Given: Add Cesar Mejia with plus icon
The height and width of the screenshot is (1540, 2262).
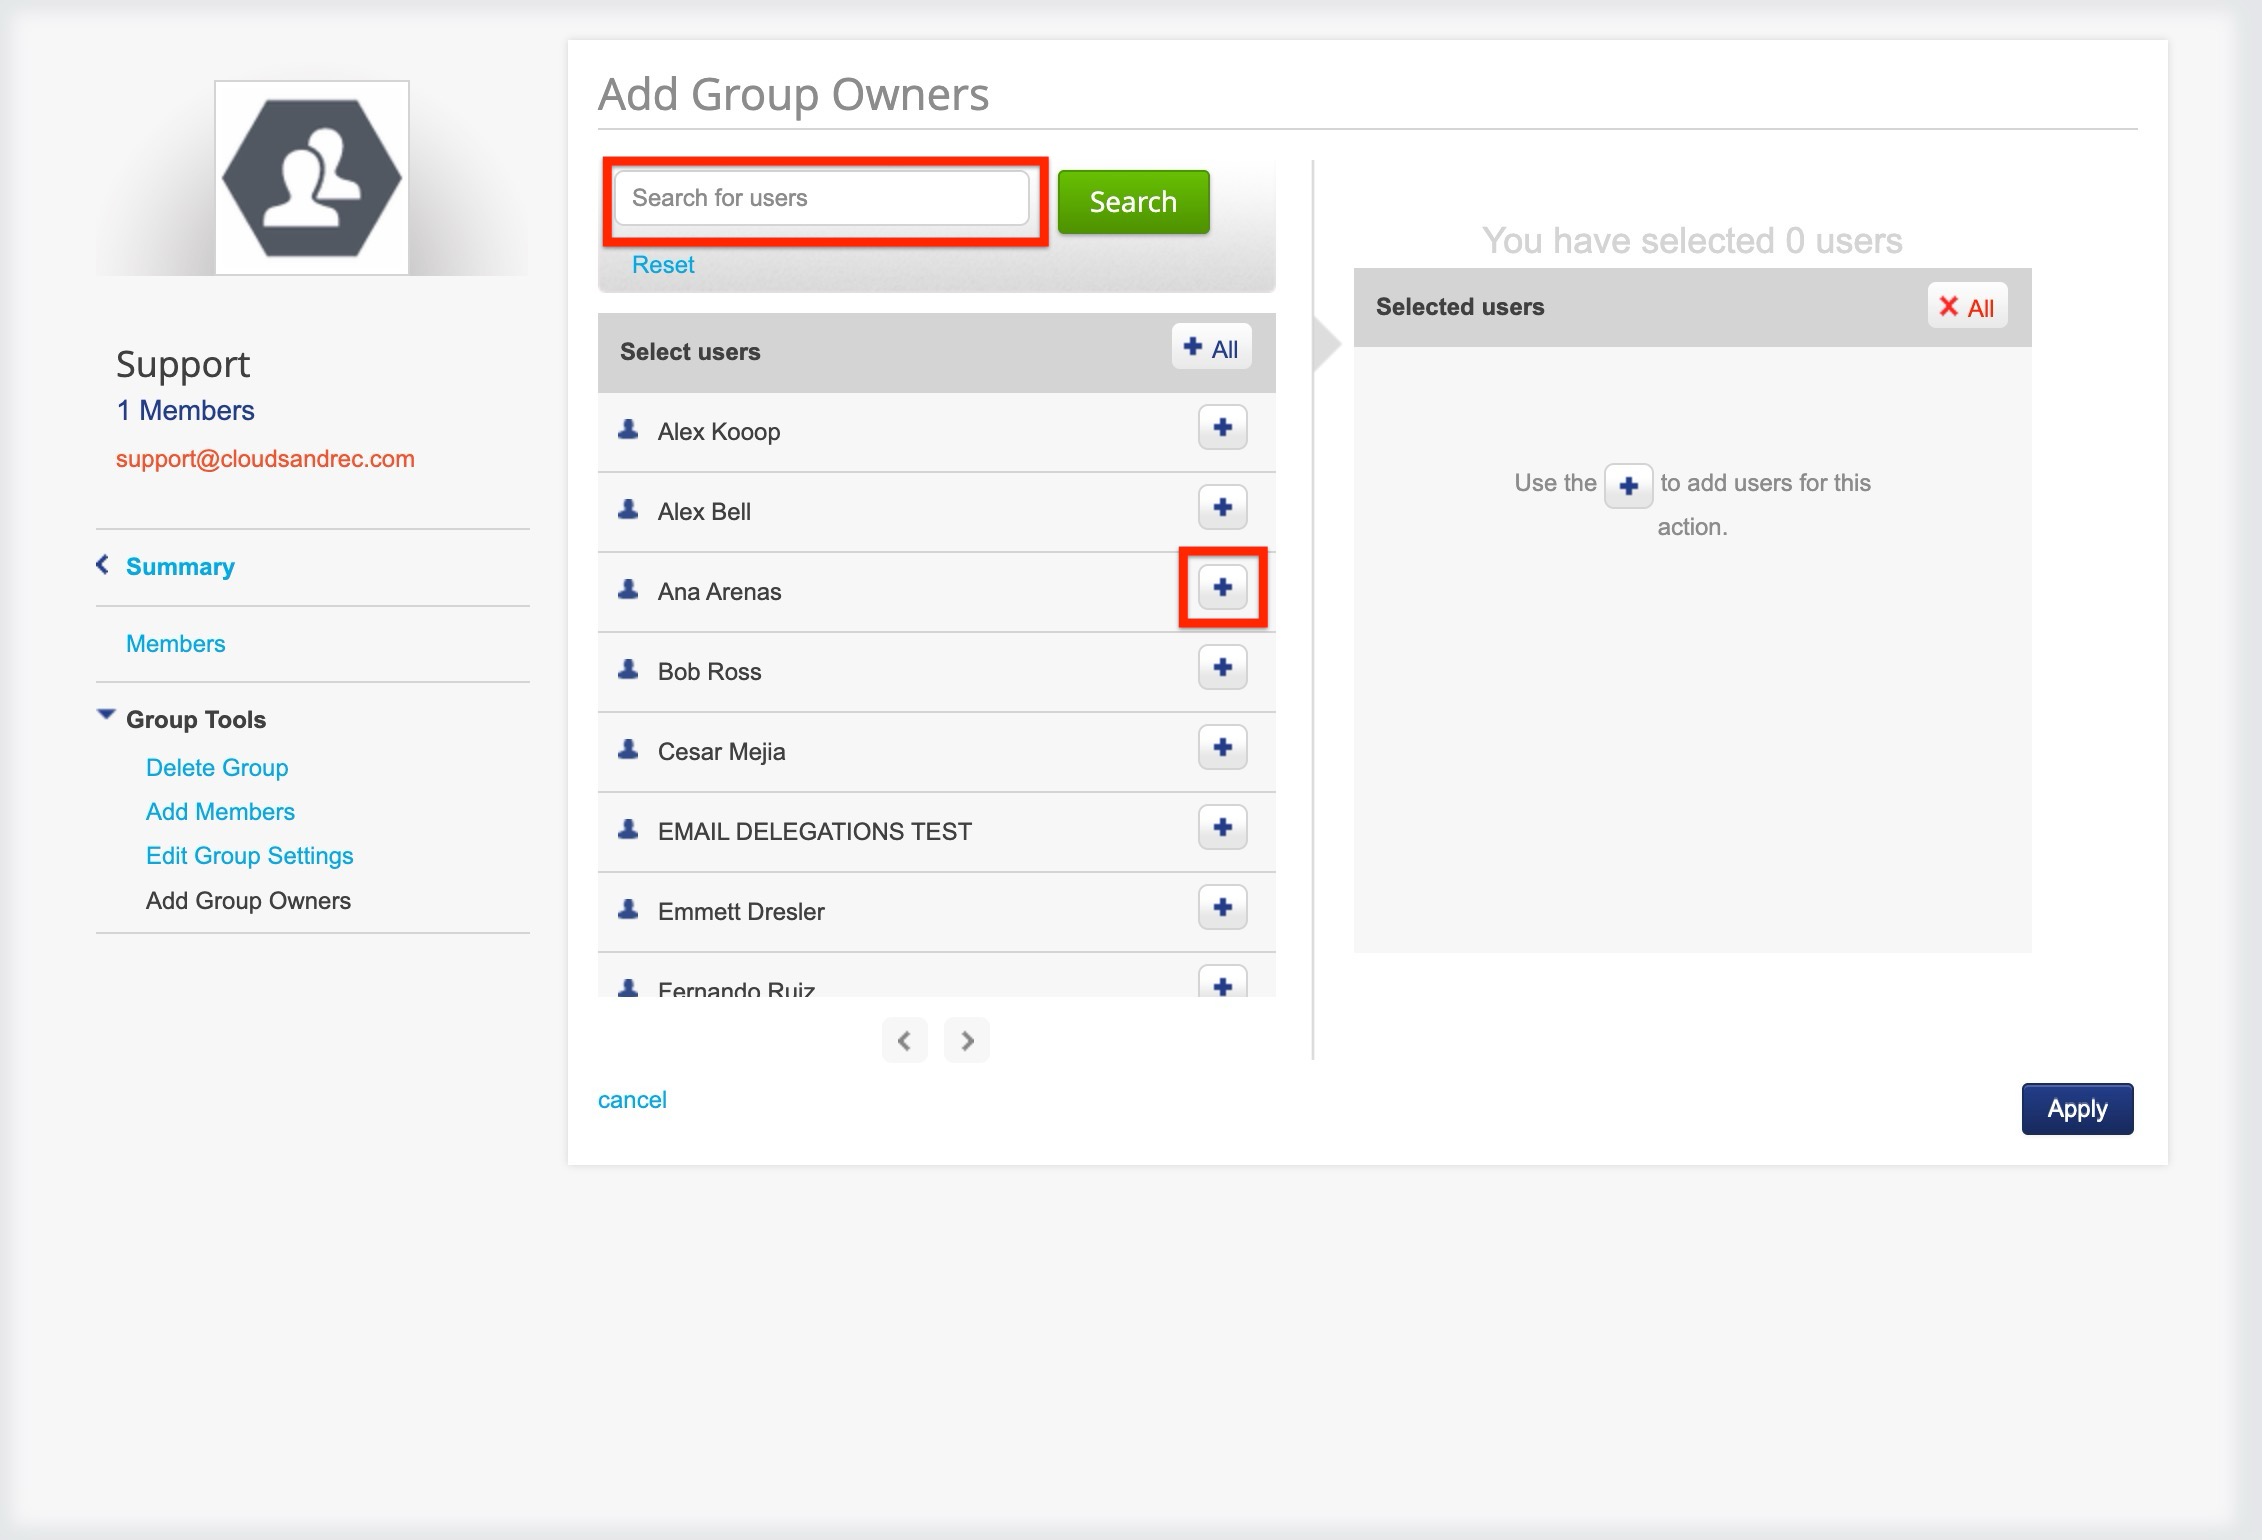Looking at the screenshot, I should pyautogui.click(x=1222, y=748).
